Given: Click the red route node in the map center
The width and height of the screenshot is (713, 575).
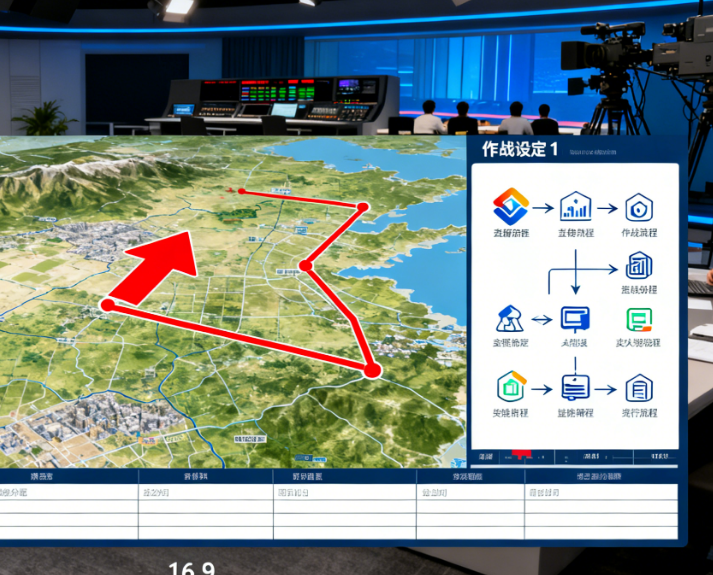Looking at the screenshot, I should click(x=306, y=265).
